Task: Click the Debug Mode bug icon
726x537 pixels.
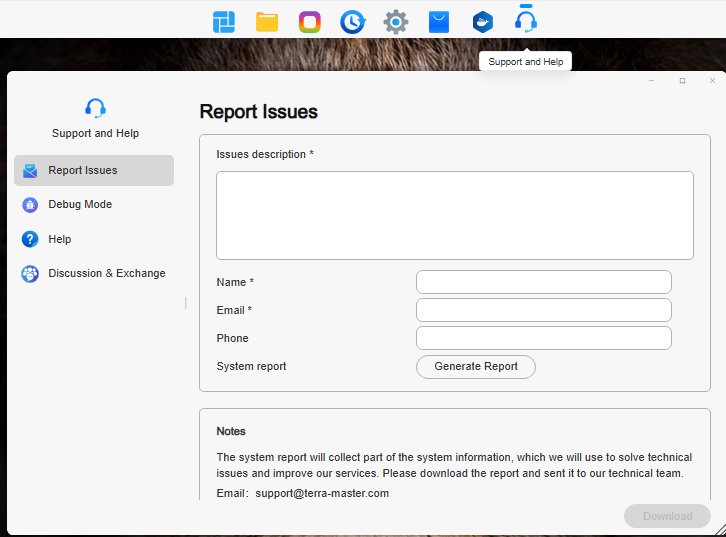Action: 30,205
